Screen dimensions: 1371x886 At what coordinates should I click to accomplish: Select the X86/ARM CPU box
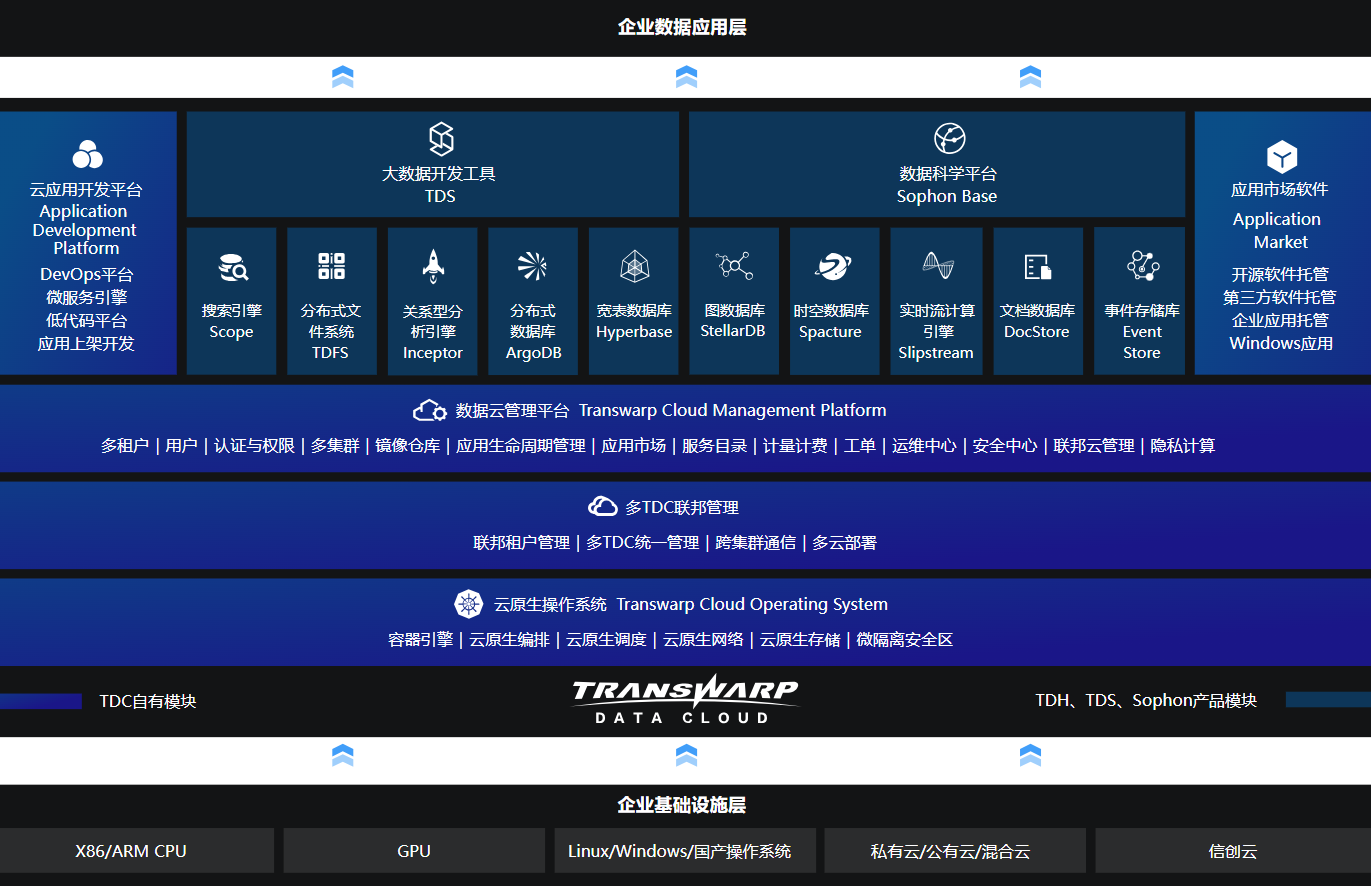tap(137, 851)
